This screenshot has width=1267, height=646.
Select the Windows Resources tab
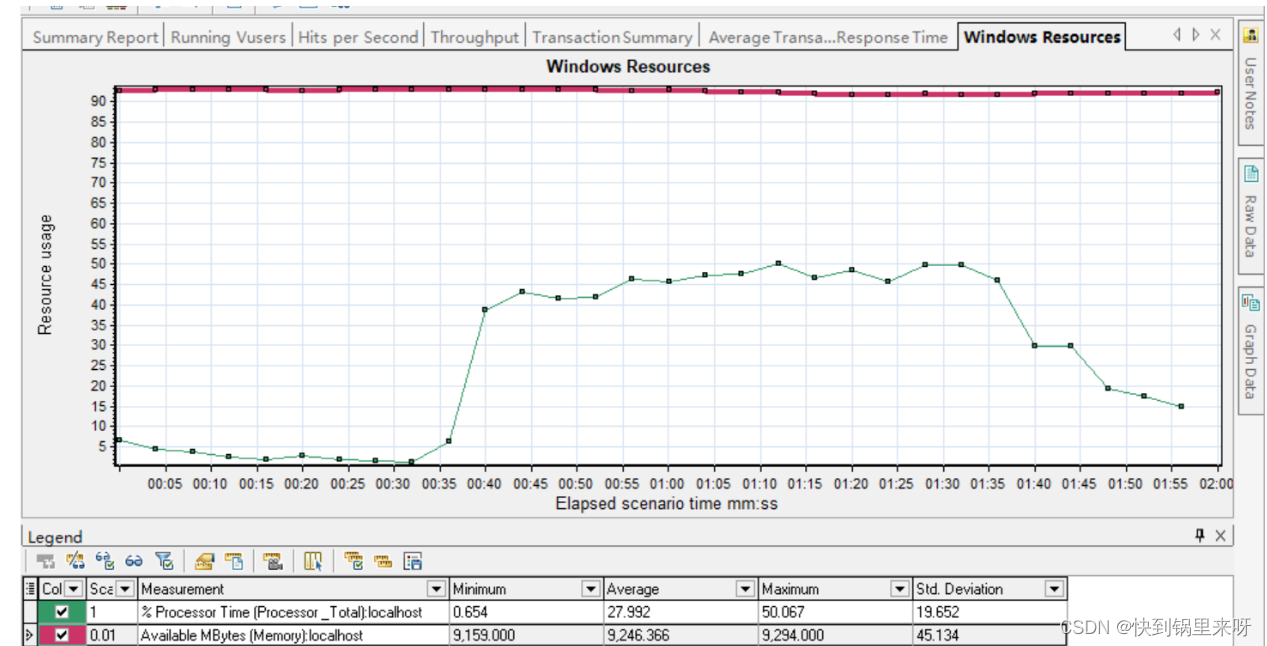coord(1042,37)
